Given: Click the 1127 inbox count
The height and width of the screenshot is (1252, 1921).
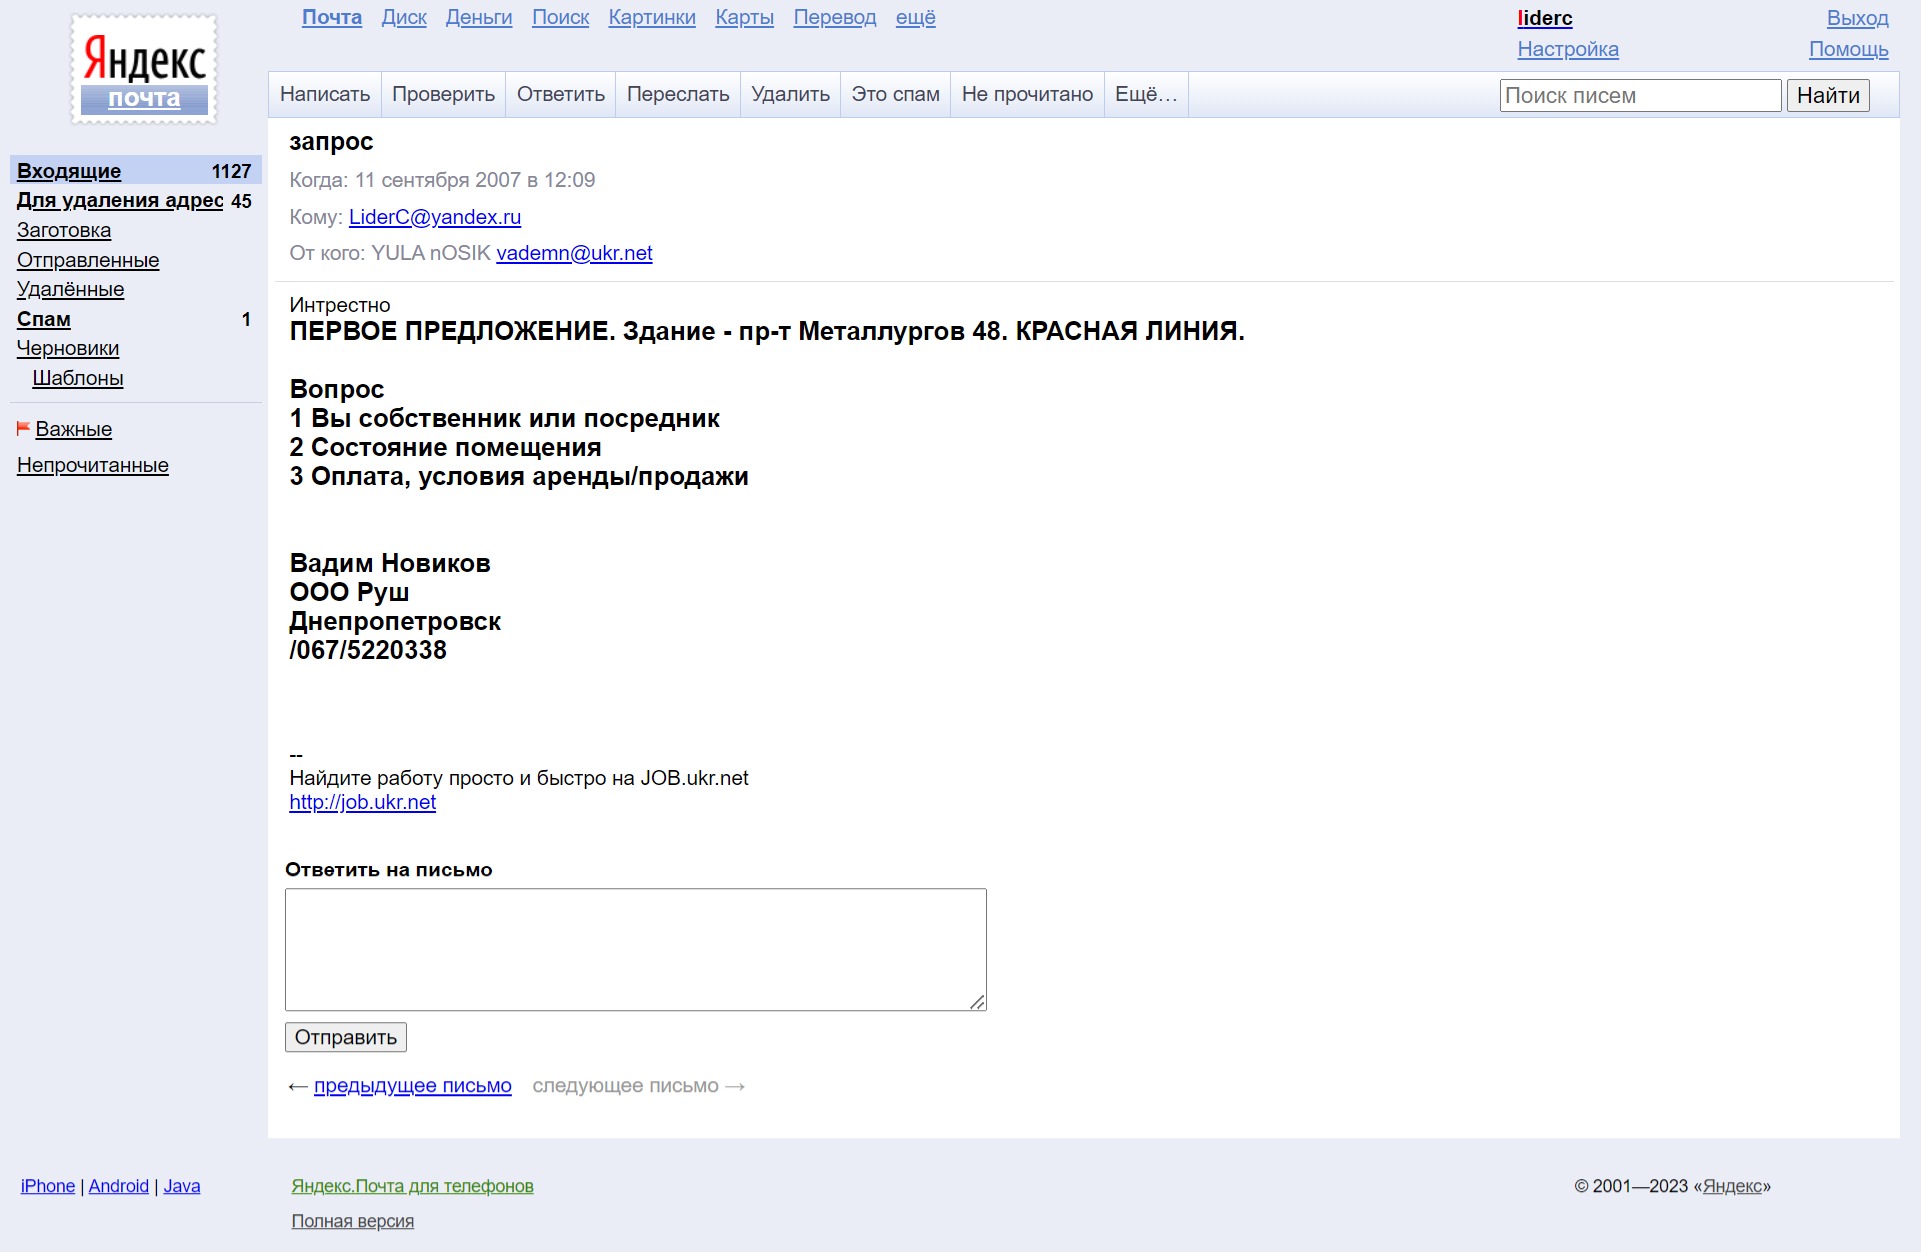Looking at the screenshot, I should 231,171.
